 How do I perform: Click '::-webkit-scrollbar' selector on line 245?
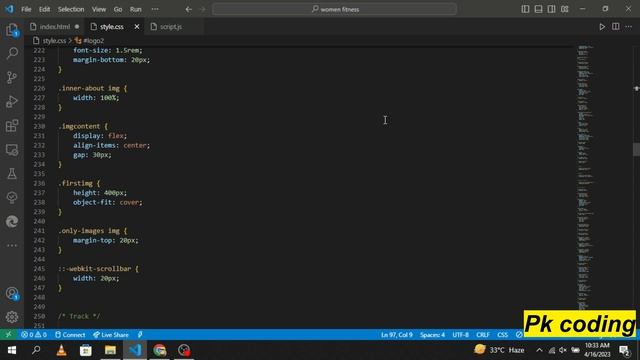(x=95, y=269)
